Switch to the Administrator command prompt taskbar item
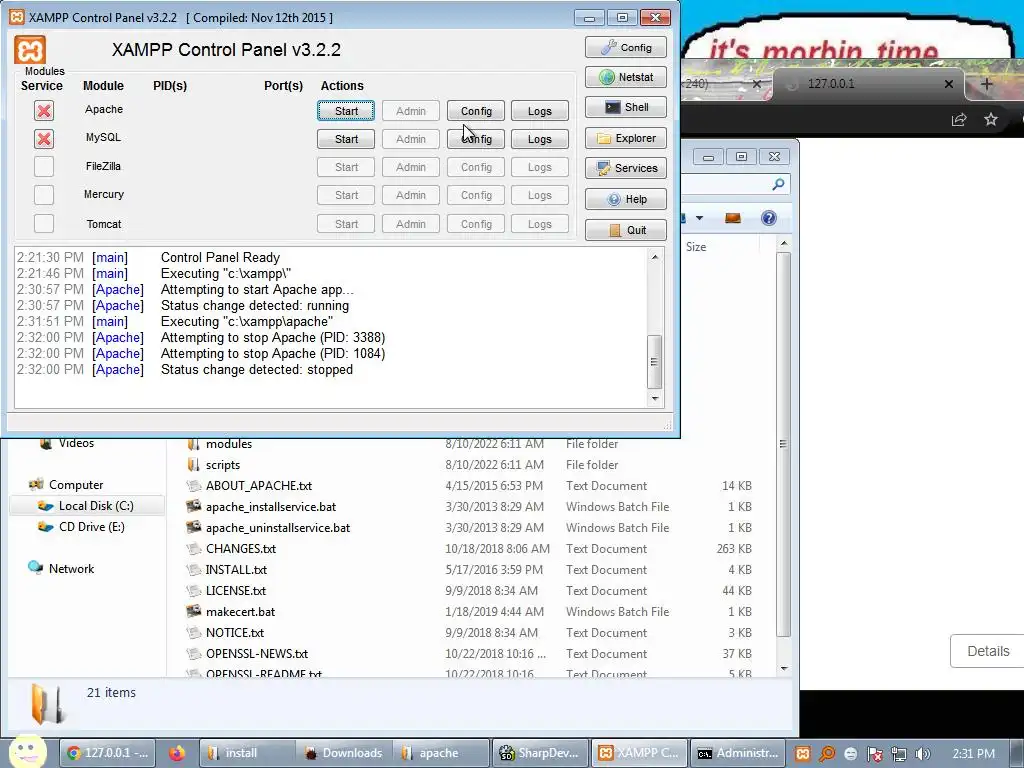This screenshot has width=1024, height=768. [738, 753]
